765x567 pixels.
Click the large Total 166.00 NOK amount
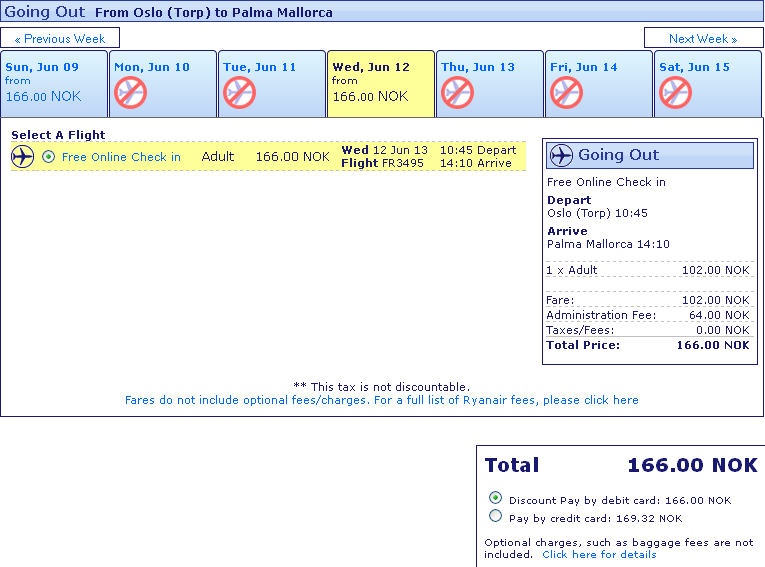[x=692, y=465]
